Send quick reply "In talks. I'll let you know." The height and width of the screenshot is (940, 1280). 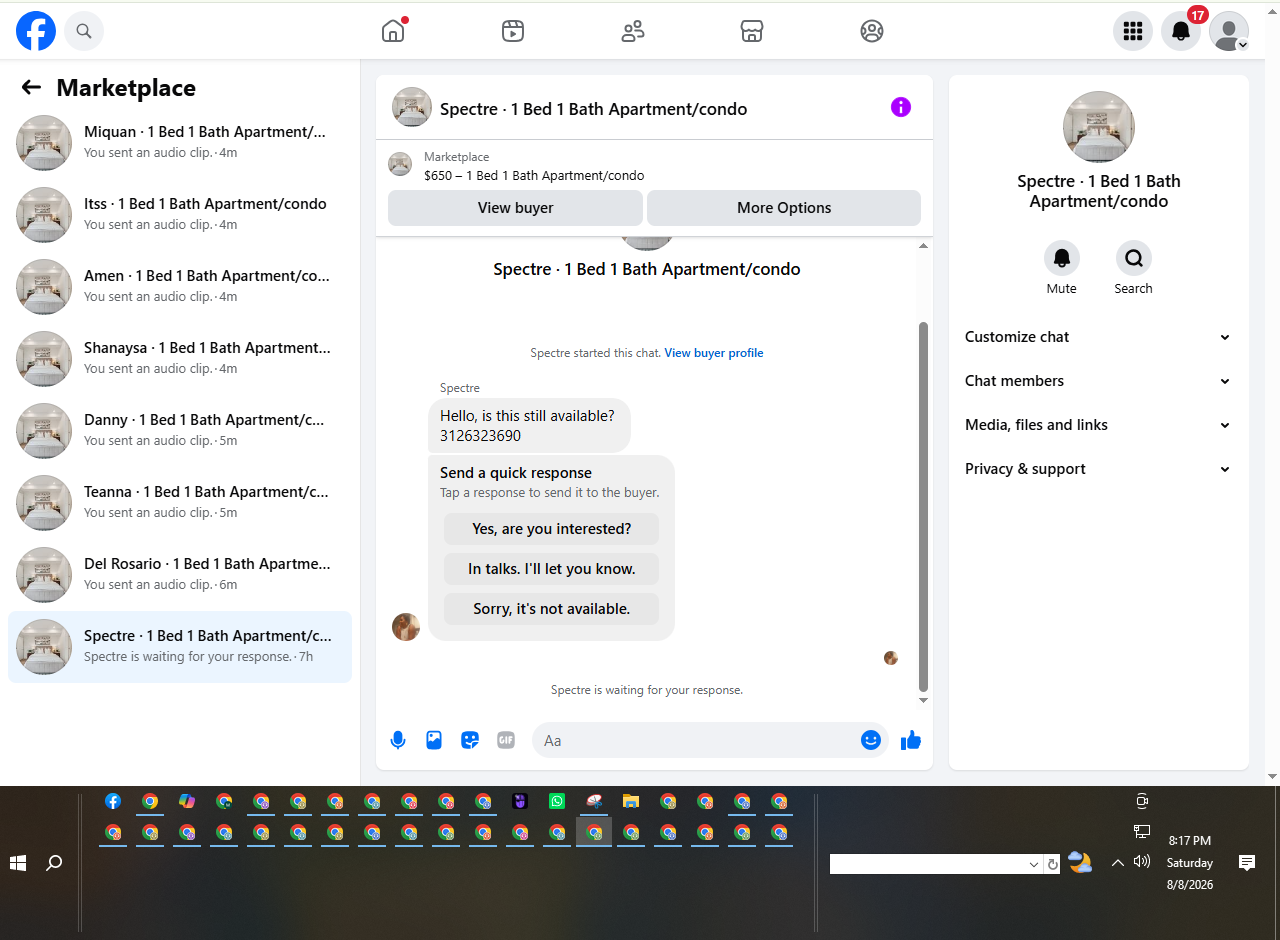pyautogui.click(x=551, y=569)
